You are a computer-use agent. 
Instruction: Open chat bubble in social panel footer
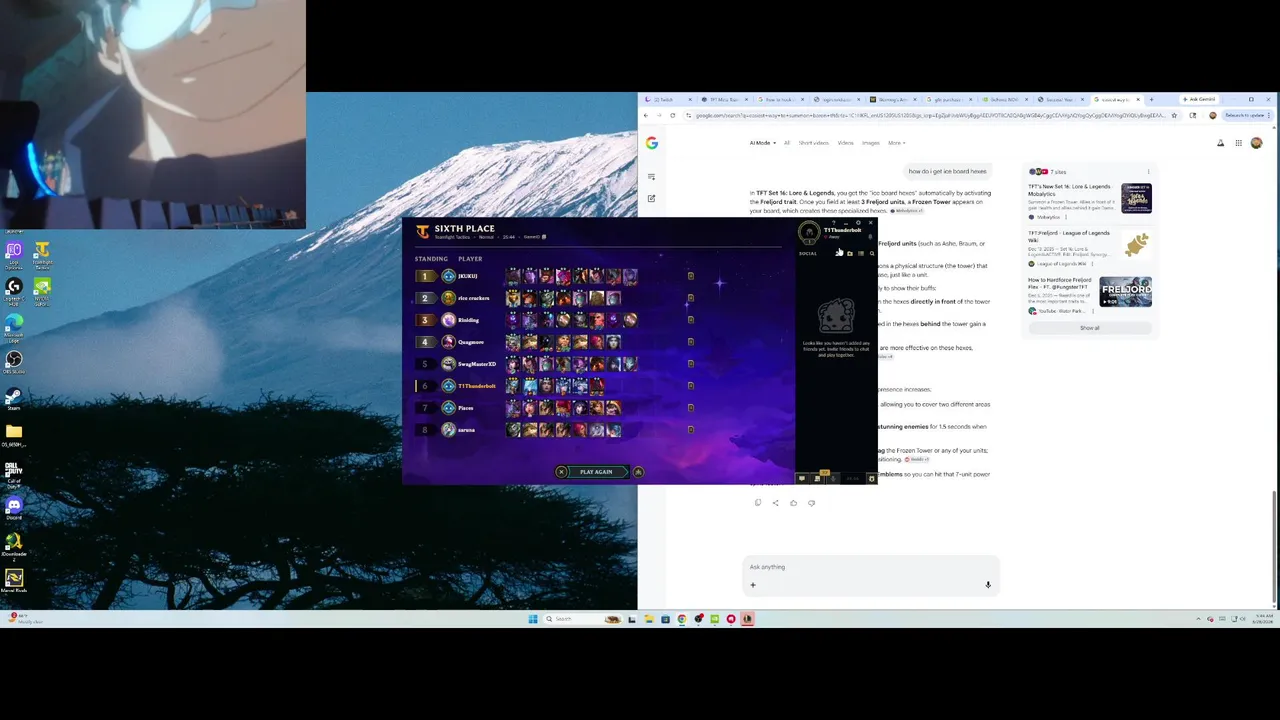pyautogui.click(x=802, y=478)
